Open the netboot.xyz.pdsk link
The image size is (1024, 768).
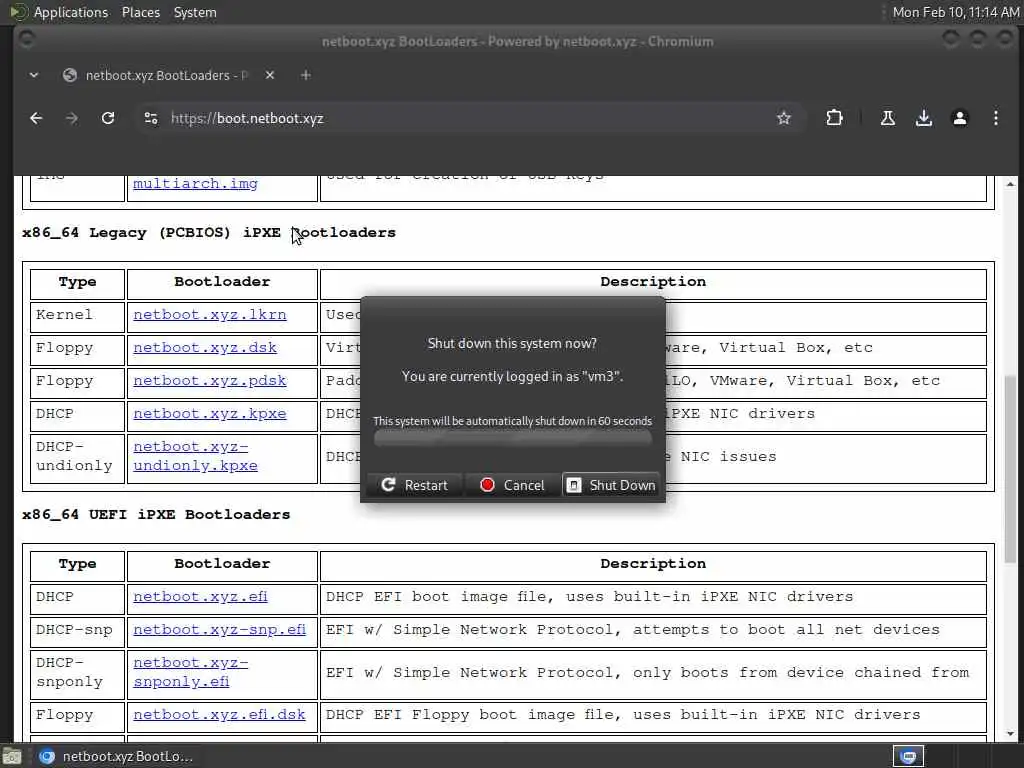point(210,381)
